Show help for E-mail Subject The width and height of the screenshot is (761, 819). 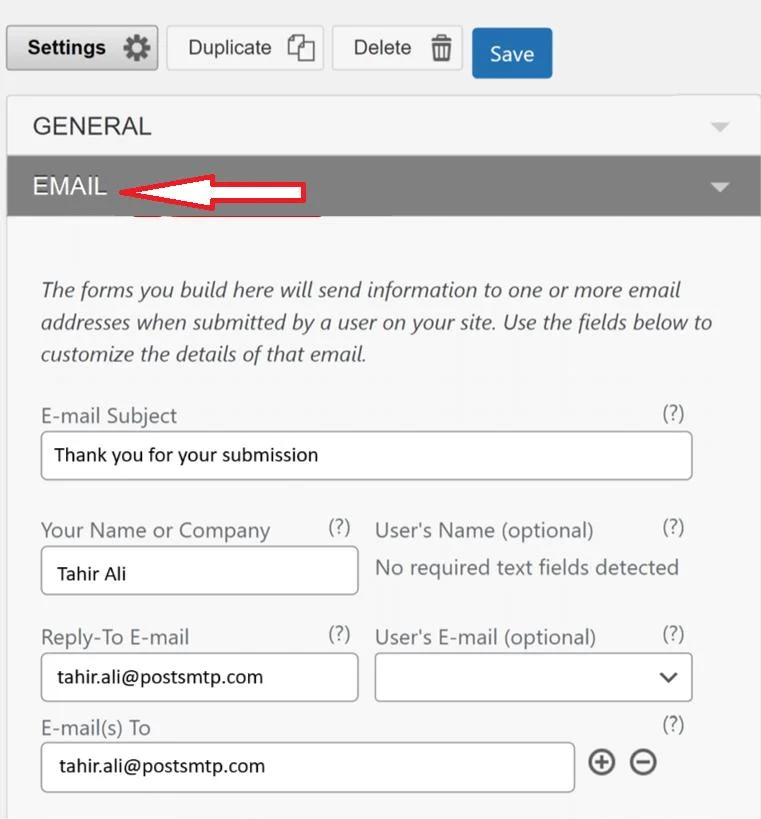pyautogui.click(x=673, y=413)
